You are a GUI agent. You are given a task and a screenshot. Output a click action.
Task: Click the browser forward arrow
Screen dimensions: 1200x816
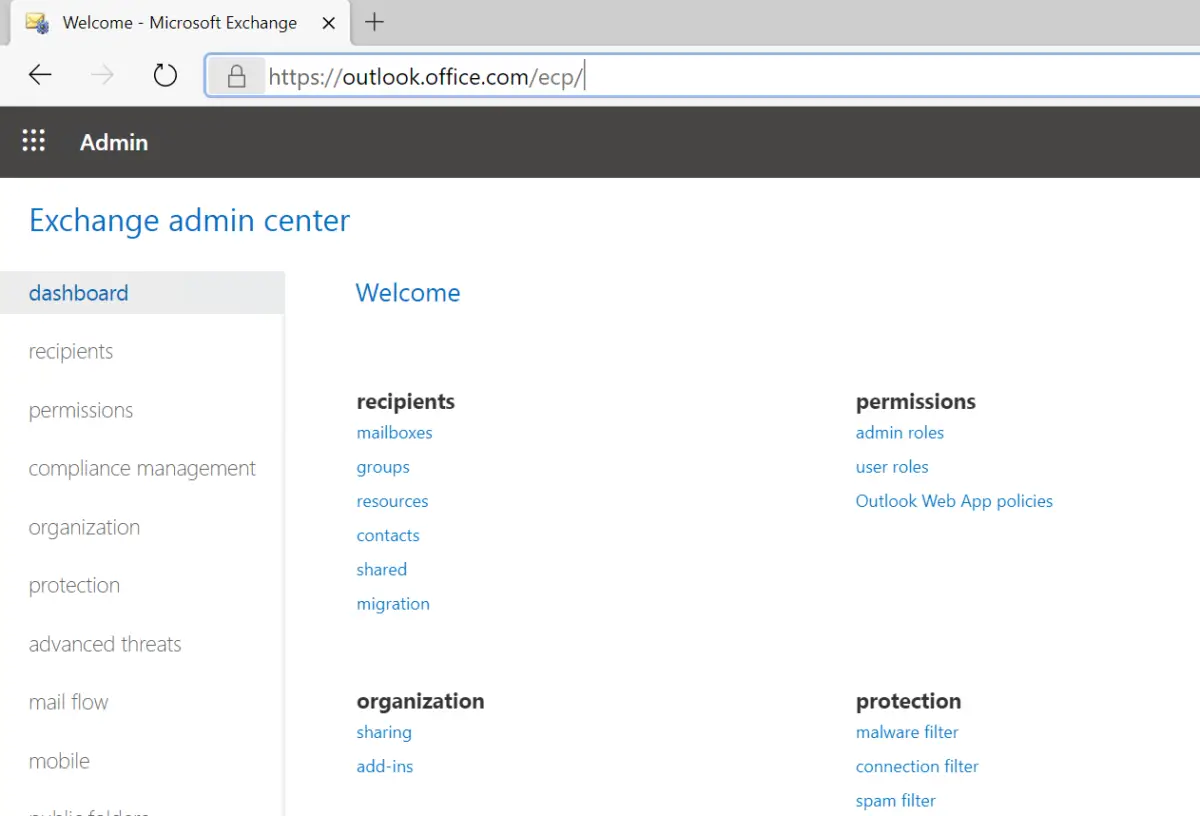(101, 75)
